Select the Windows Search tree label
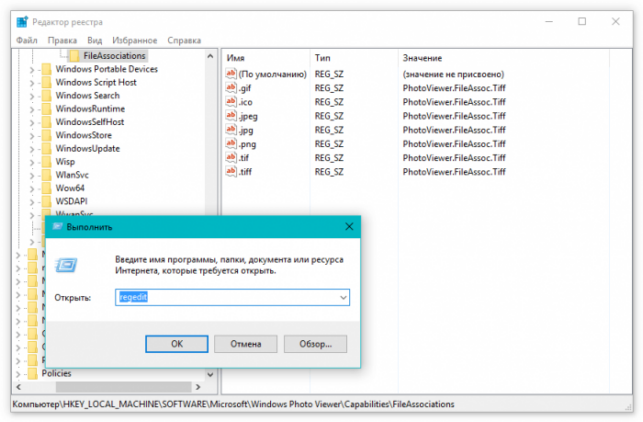This screenshot has width=643, height=422. (88, 96)
